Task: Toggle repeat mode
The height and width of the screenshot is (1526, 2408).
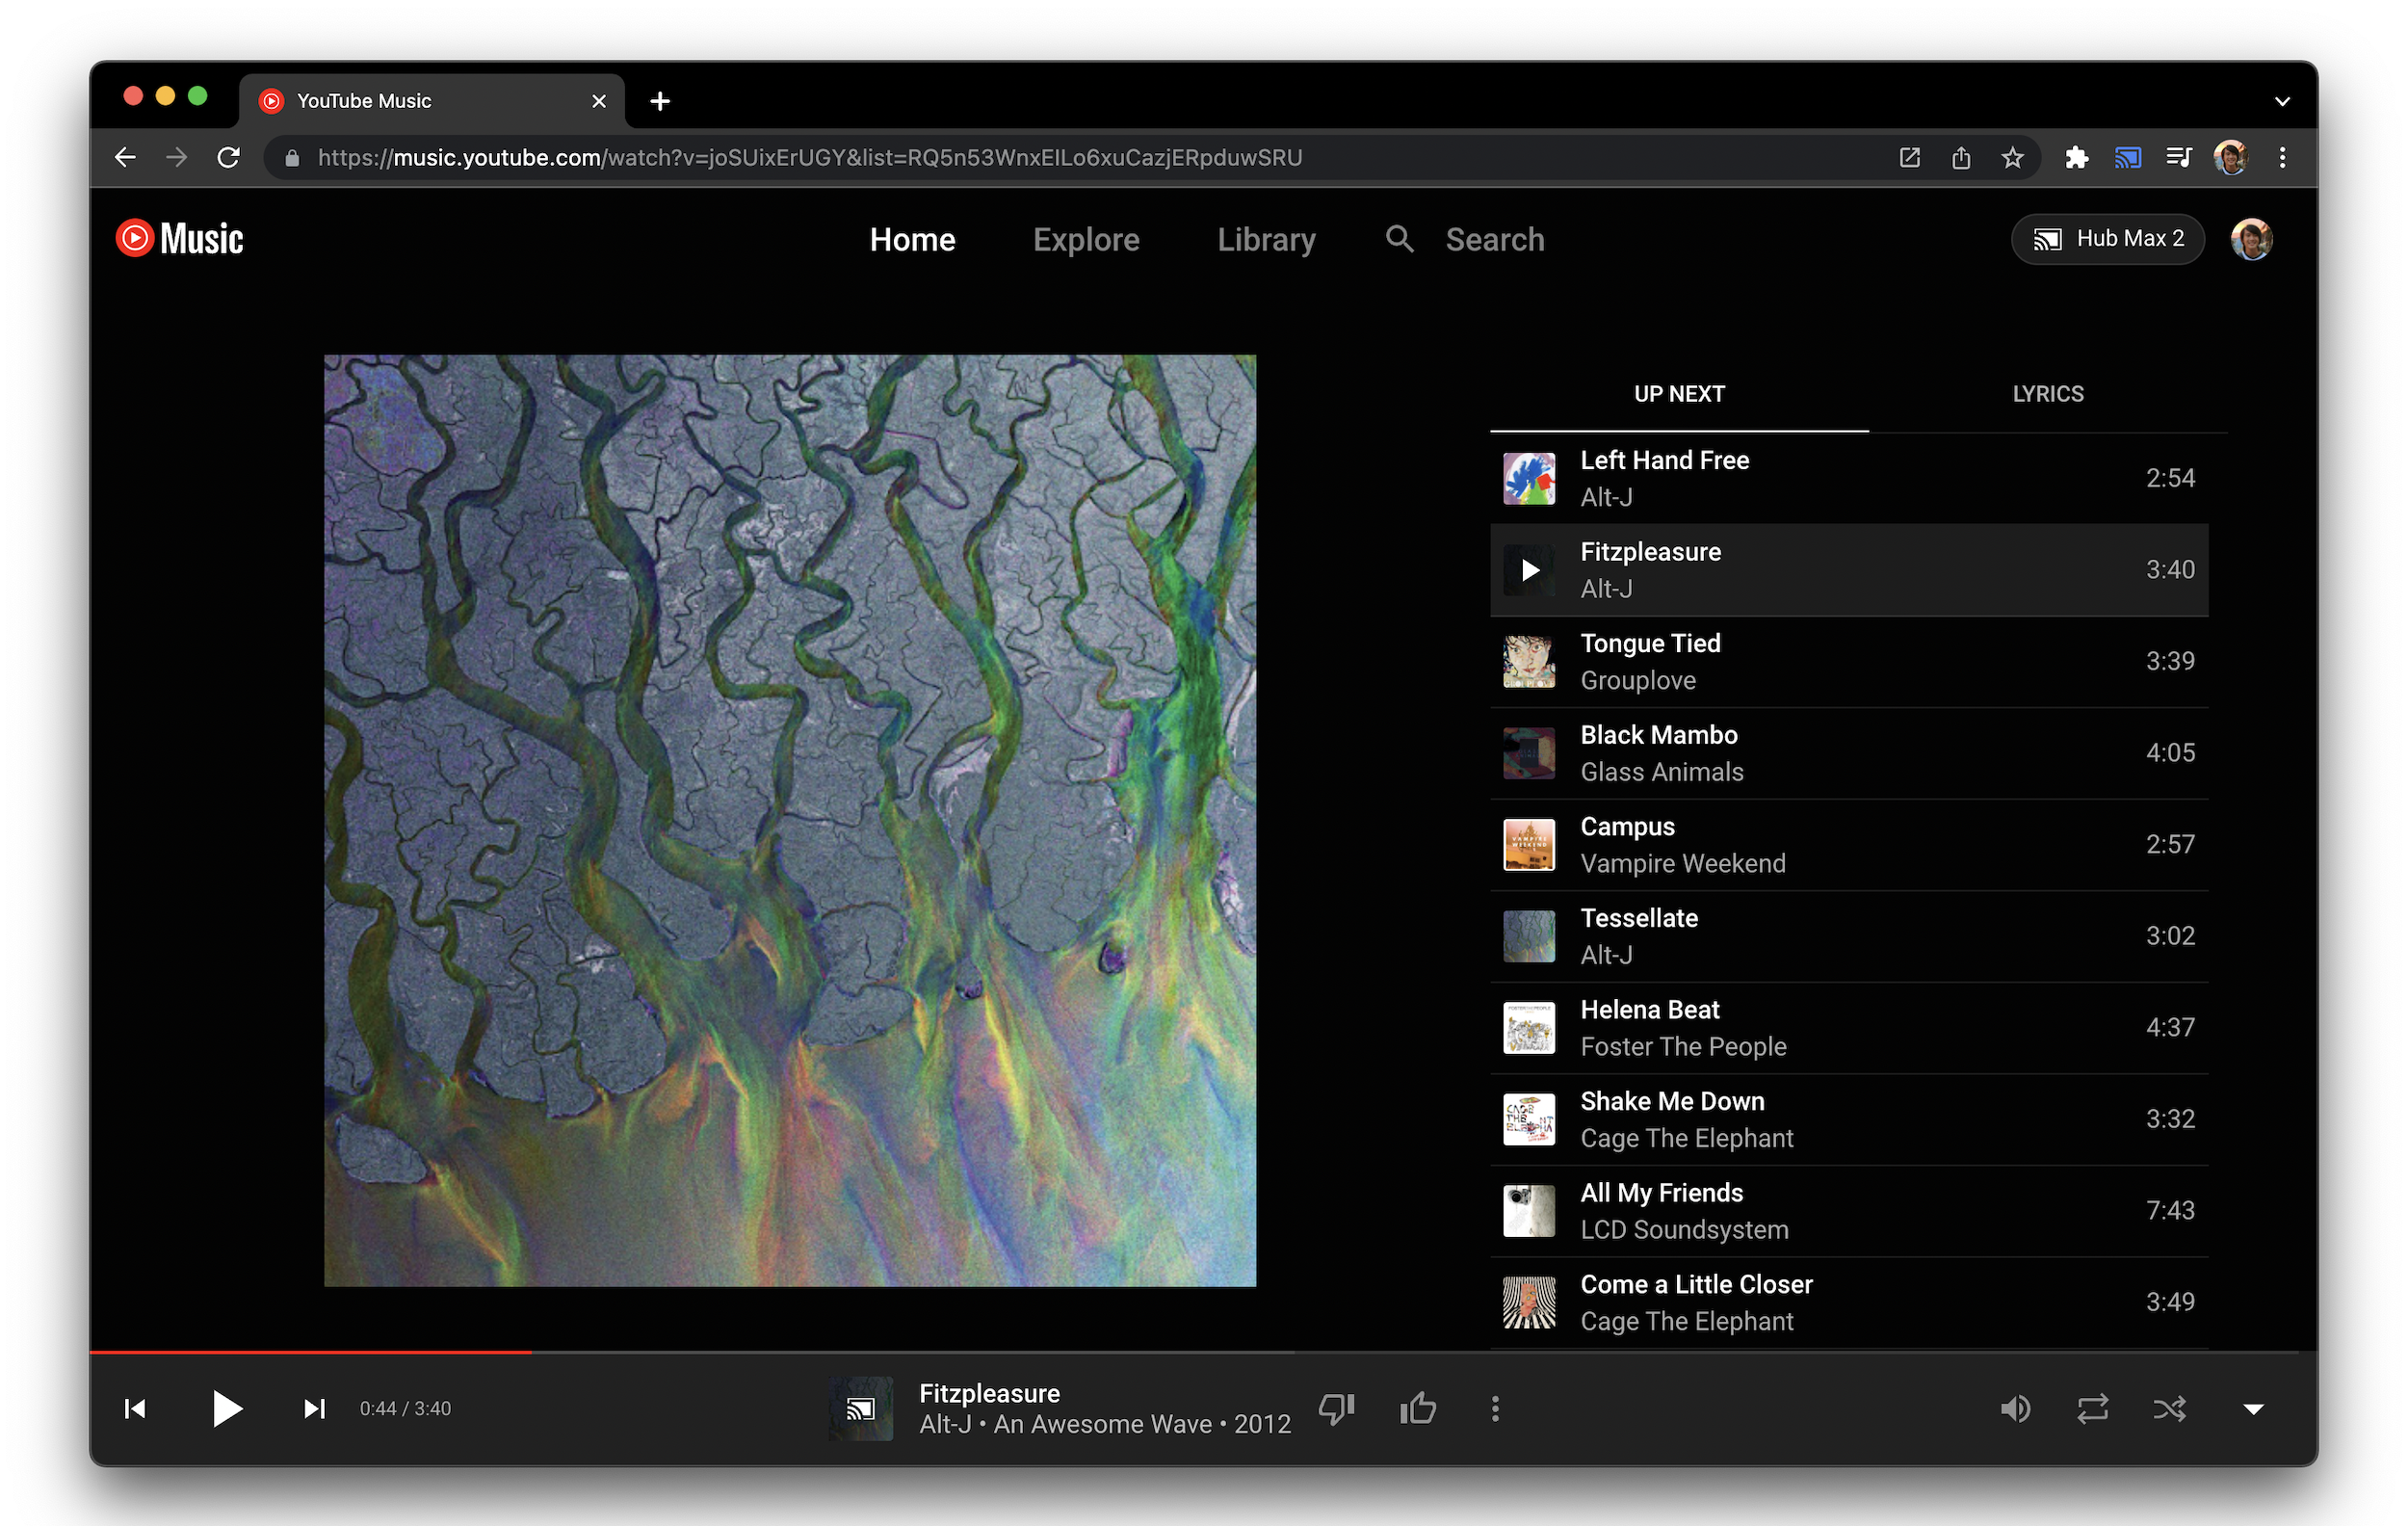Action: tap(2092, 1408)
